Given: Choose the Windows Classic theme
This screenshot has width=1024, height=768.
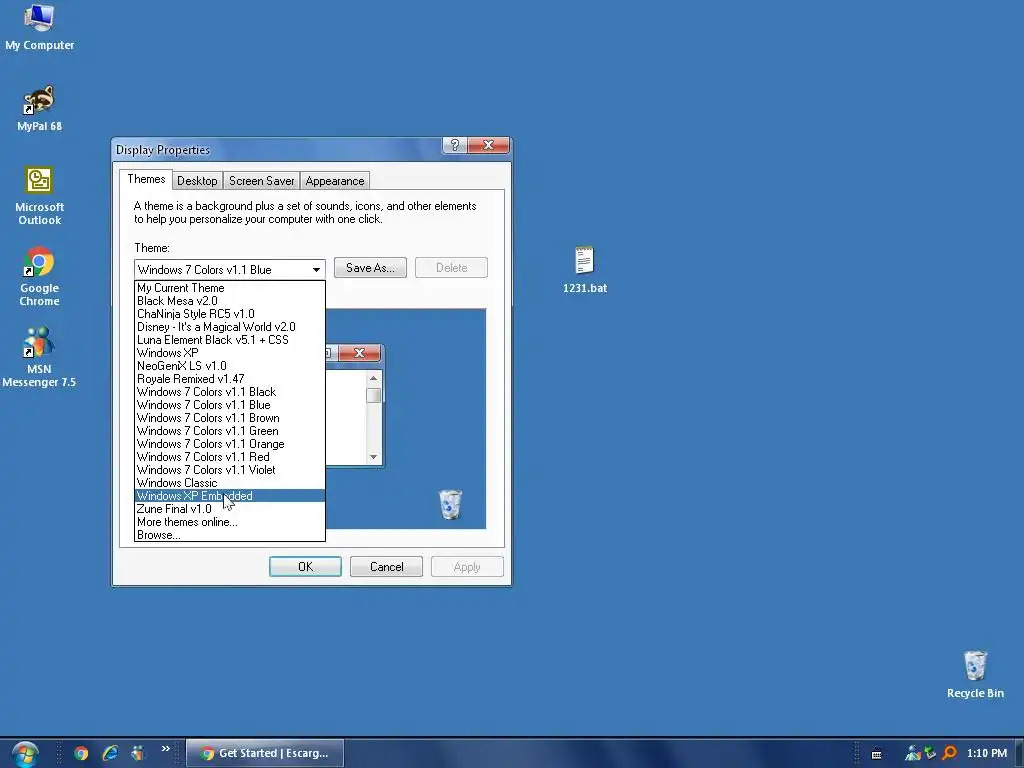Looking at the screenshot, I should point(229,483).
